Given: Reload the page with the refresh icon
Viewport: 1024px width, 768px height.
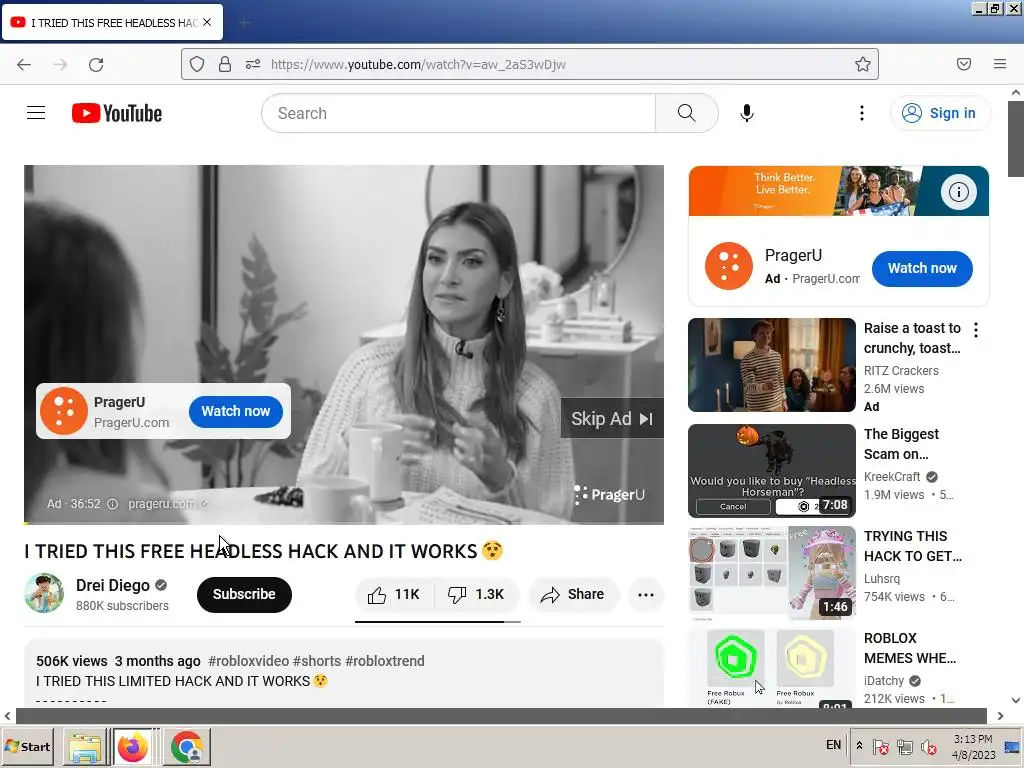Looking at the screenshot, I should 96,64.
